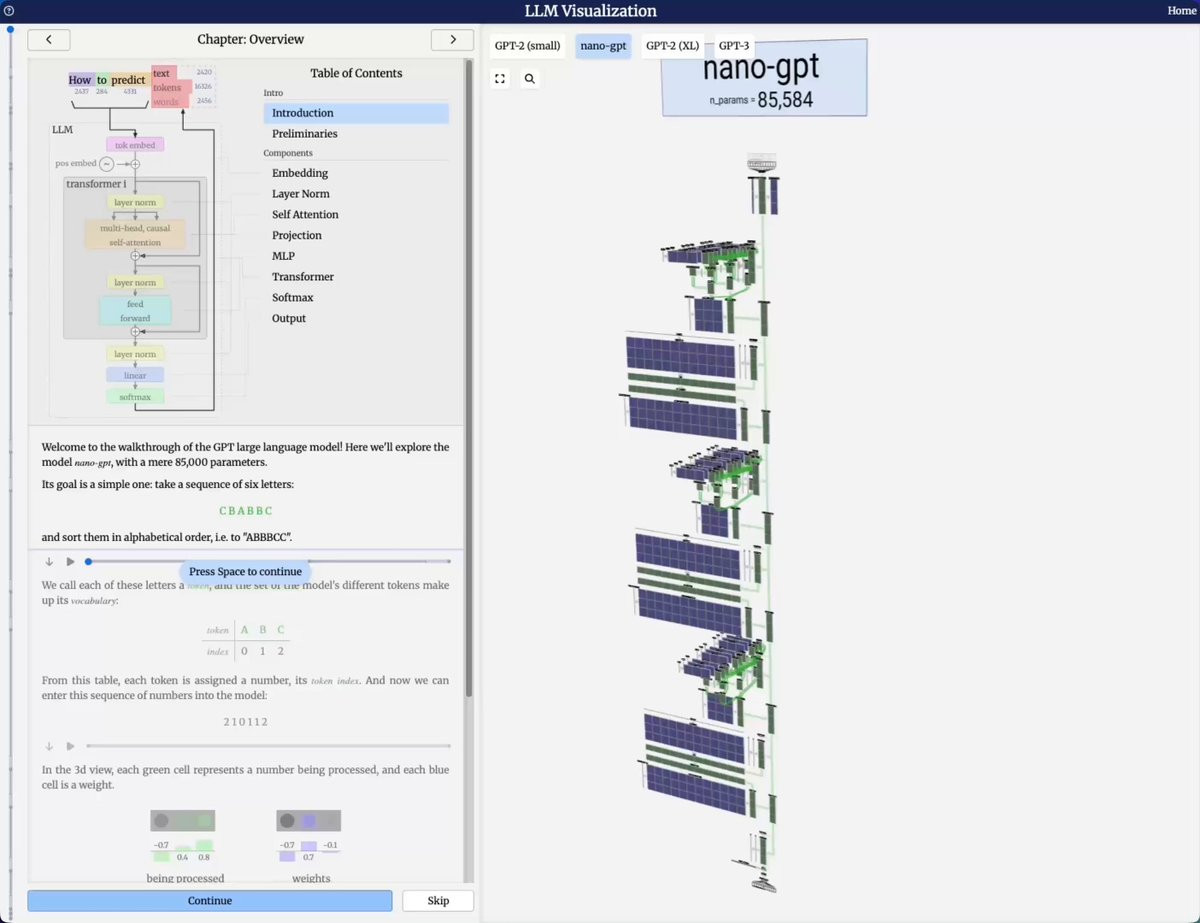The height and width of the screenshot is (923, 1200).
Task: Select the GPT-3 model
Action: [734, 46]
